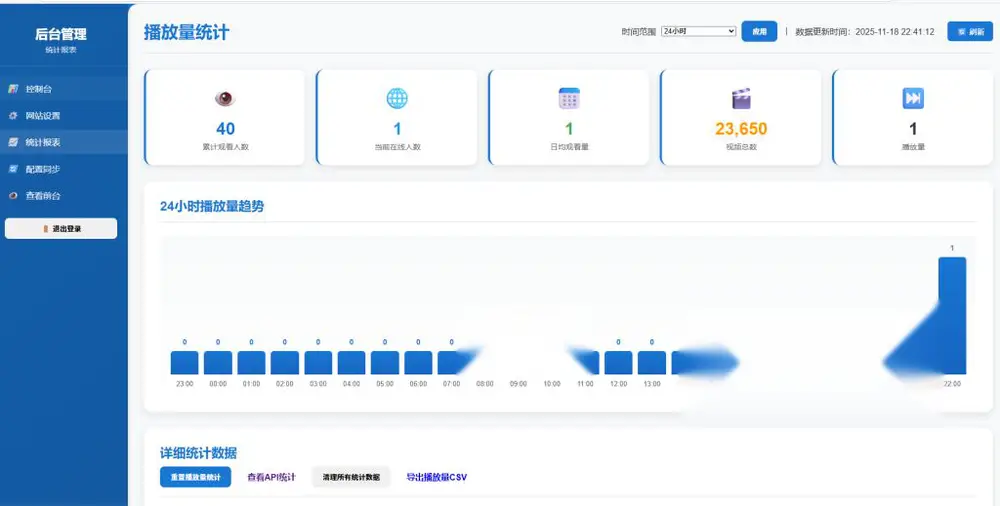Image resolution: width=1000 pixels, height=506 pixels.
Task: Click the 2025-11-18 22:41:12 update timestamp
Action: click(x=895, y=31)
